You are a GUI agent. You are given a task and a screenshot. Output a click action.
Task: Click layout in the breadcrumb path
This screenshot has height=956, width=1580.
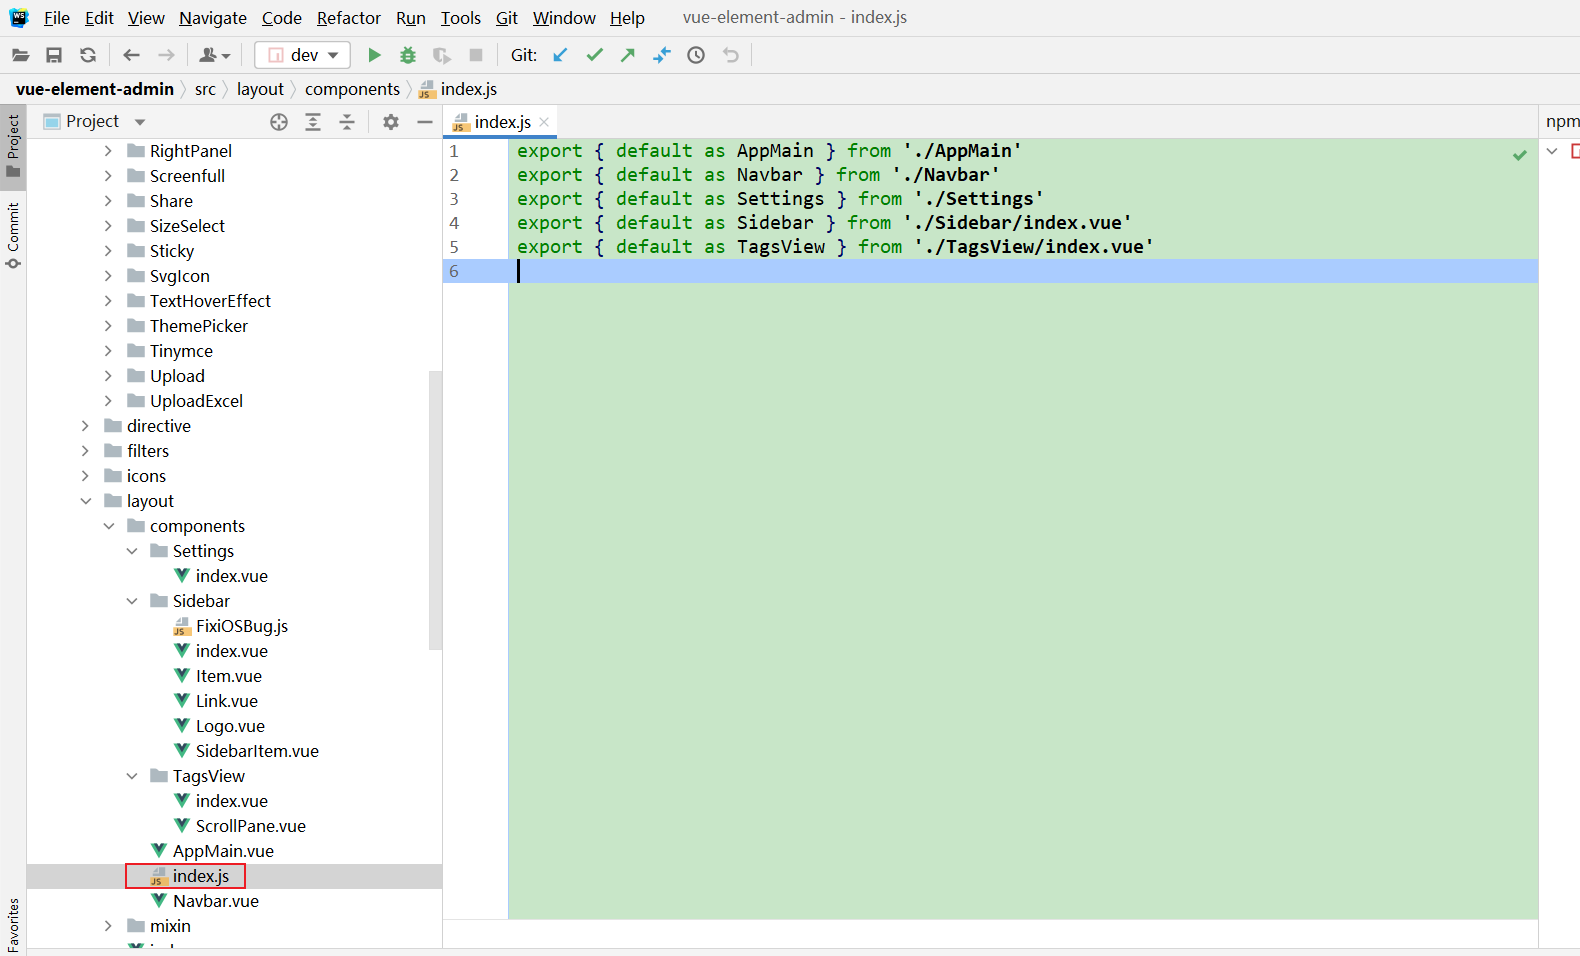(x=260, y=89)
